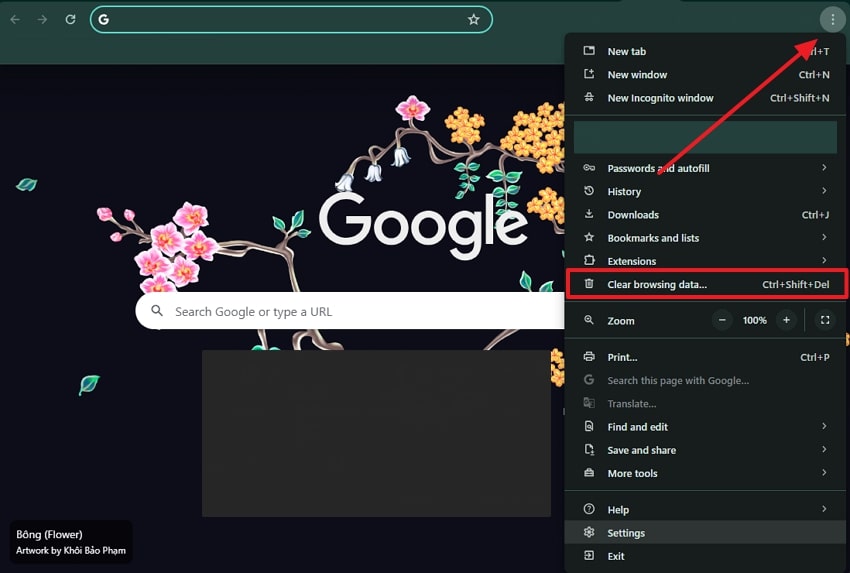This screenshot has height=573, width=850.
Task: Click the printer icon beside Print
Action: click(x=589, y=357)
